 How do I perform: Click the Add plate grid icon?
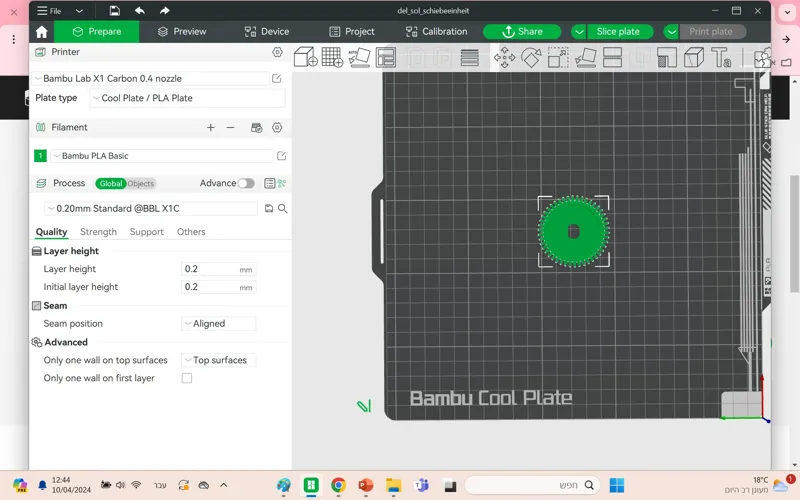coord(332,57)
